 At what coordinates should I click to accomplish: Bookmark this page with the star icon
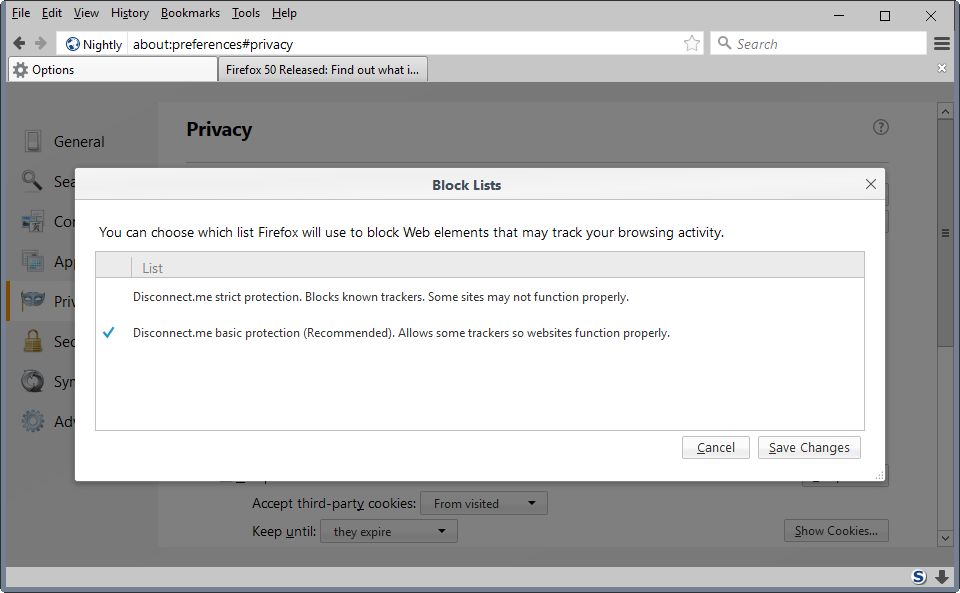coord(692,43)
